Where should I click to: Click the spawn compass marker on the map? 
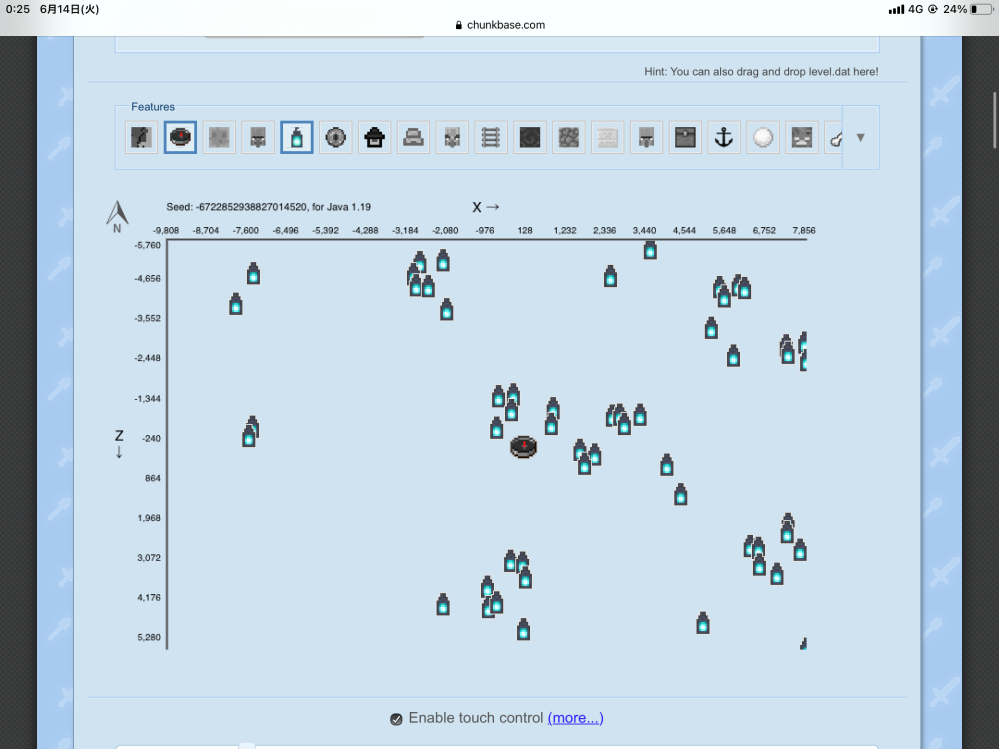[524, 446]
